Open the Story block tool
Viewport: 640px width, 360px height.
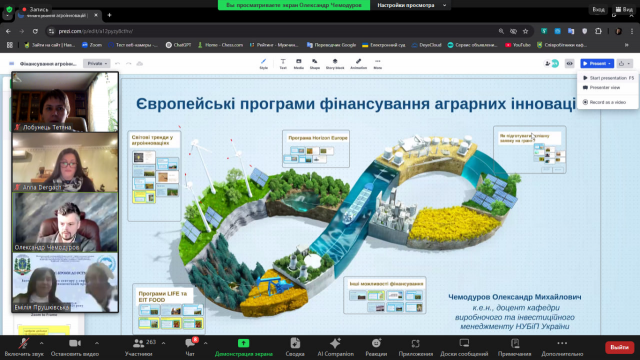pos(335,64)
